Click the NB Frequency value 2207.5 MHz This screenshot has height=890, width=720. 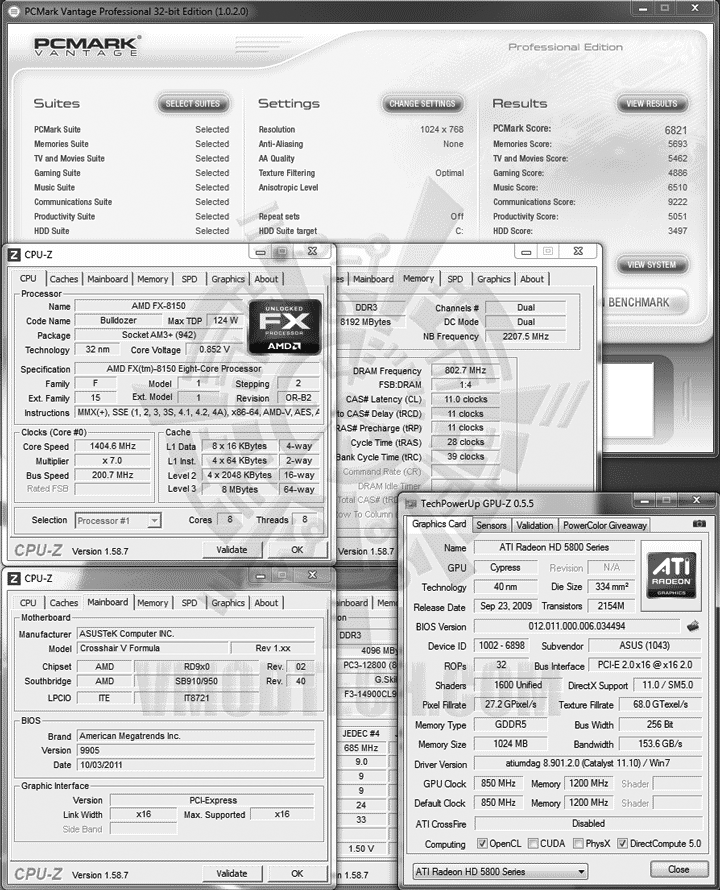click(525, 336)
